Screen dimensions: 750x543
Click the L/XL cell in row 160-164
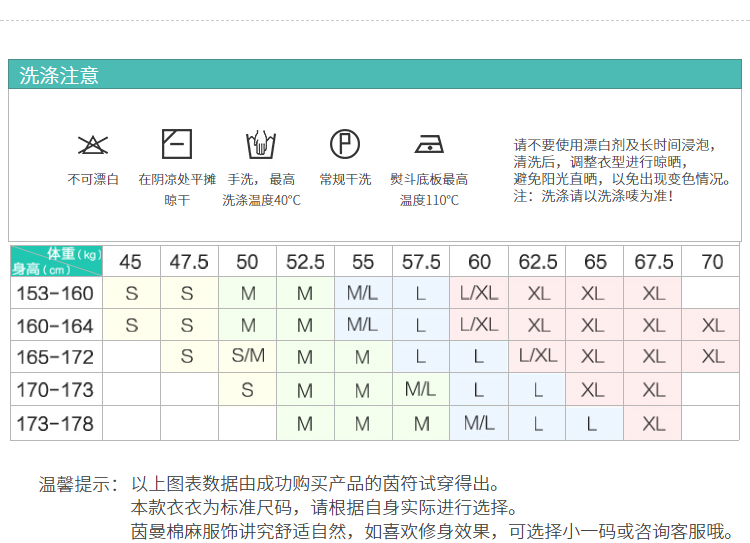point(479,325)
